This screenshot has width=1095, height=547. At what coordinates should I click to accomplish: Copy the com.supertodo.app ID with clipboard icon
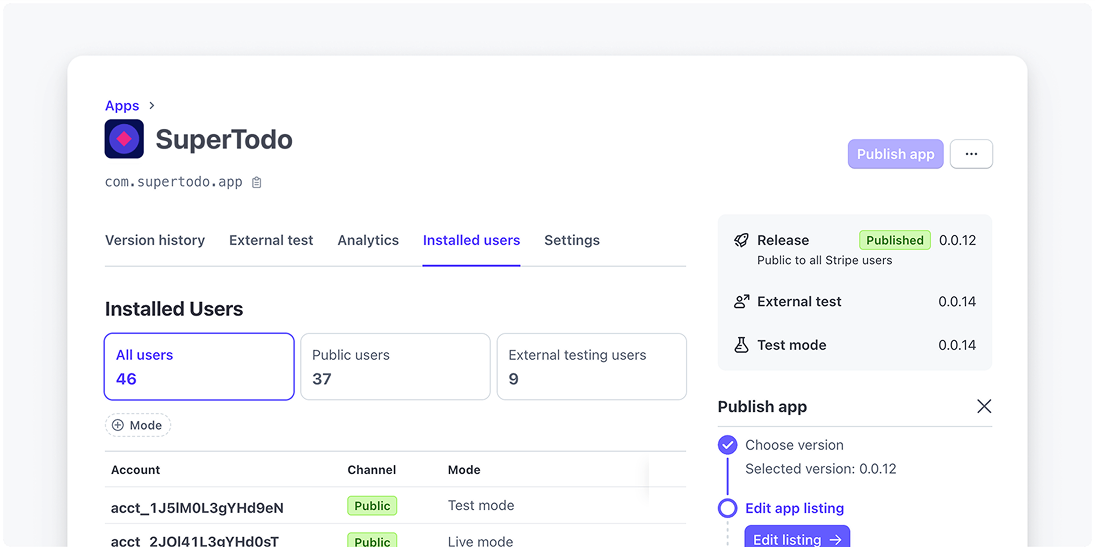tap(257, 182)
